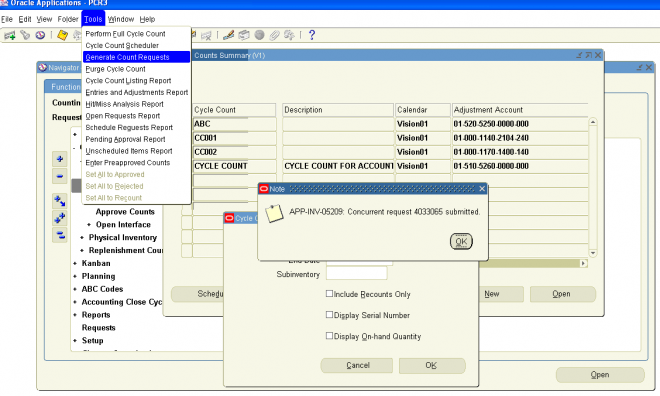Screen dimensions: 660x396
Task: Open the Folder menu
Action: click(x=68, y=19)
